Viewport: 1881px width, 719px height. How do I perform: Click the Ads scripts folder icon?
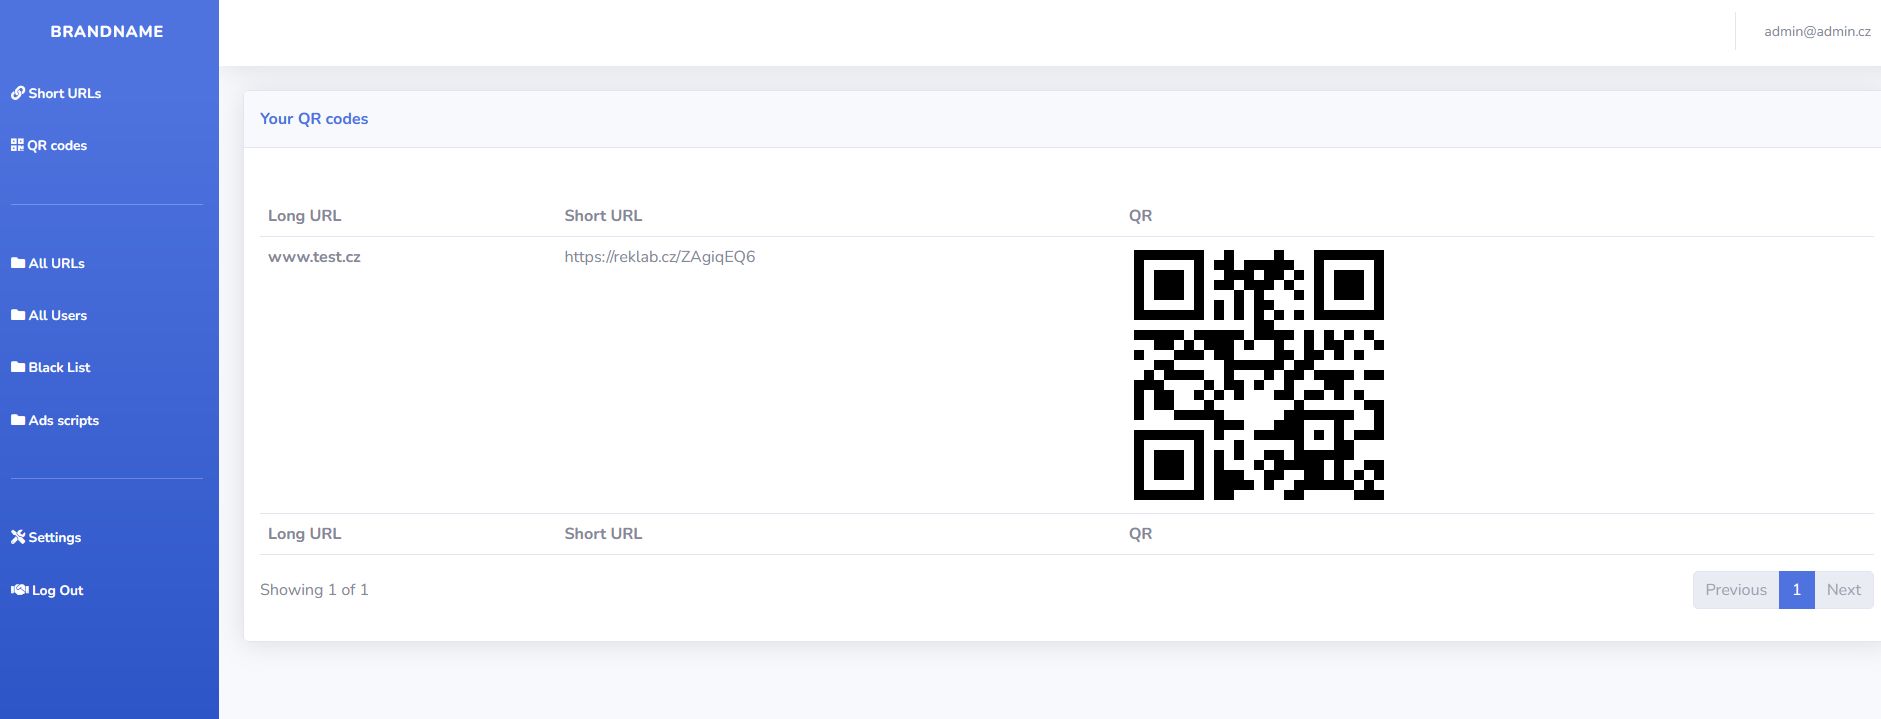(x=18, y=420)
